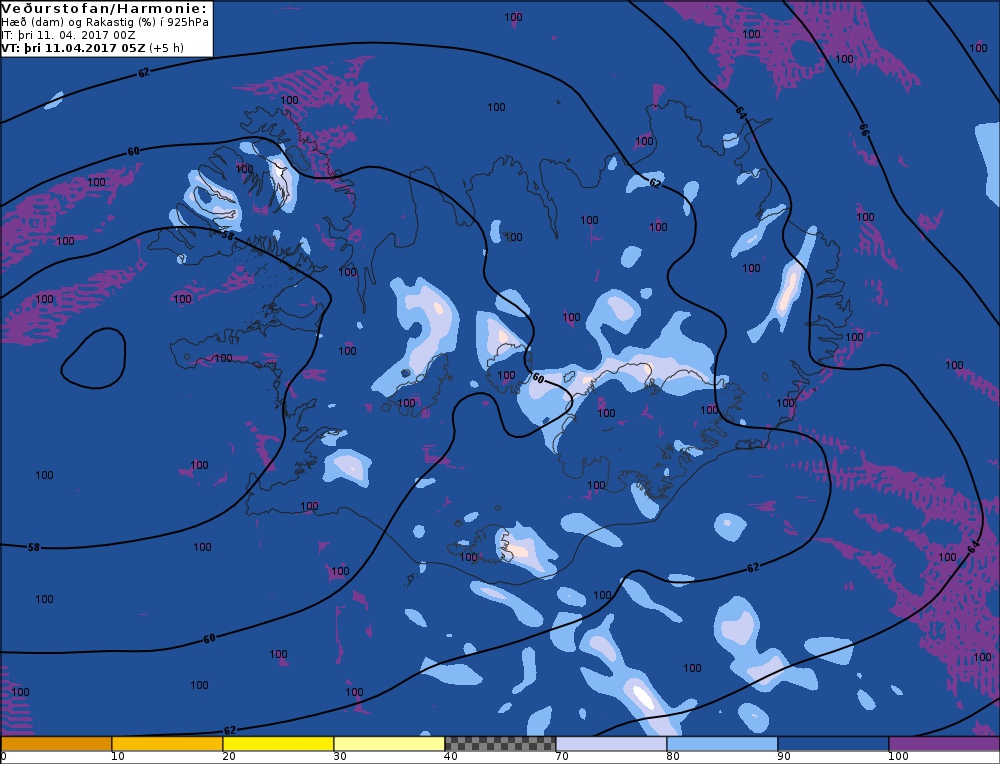Viewport: 1000px width, 764px height.
Task: Click the '90' tick label under the color bar
Action: click(784, 756)
